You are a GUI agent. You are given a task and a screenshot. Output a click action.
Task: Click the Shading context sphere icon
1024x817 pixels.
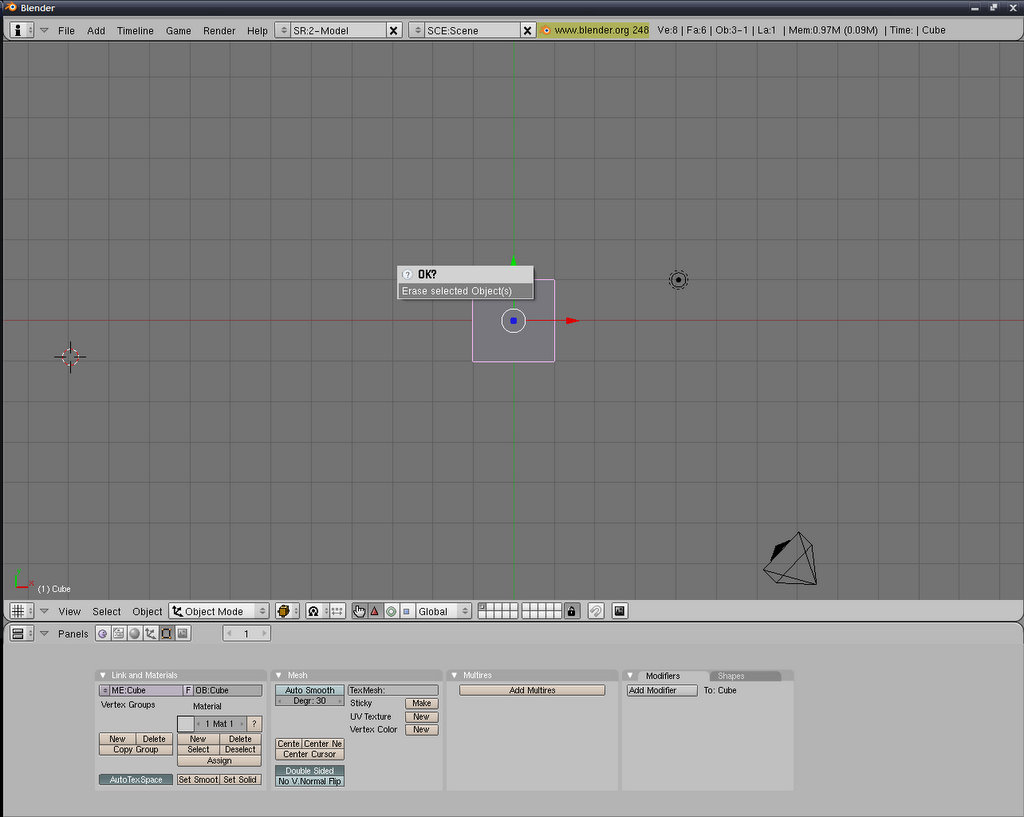134,633
